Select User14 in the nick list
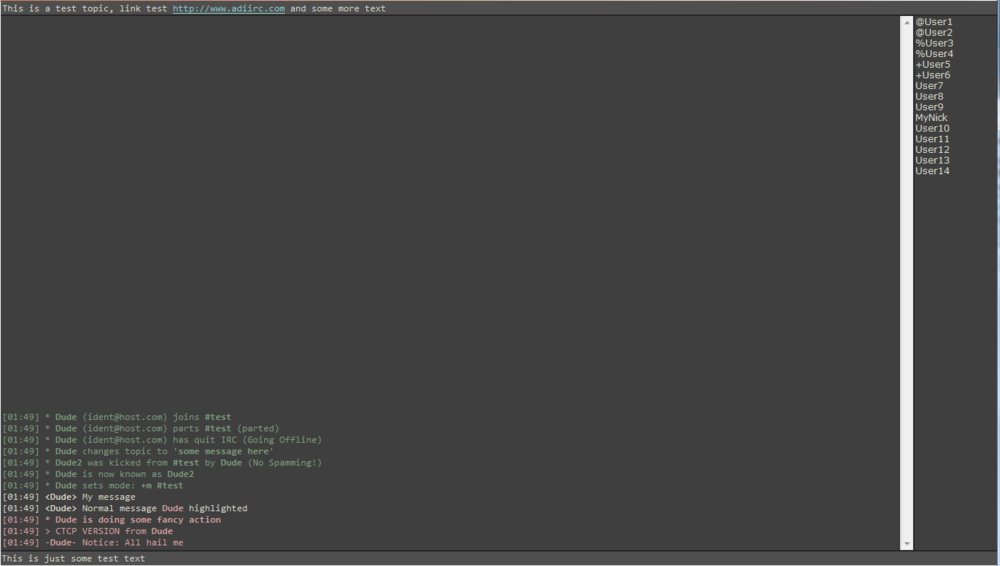1000x566 pixels. click(932, 171)
